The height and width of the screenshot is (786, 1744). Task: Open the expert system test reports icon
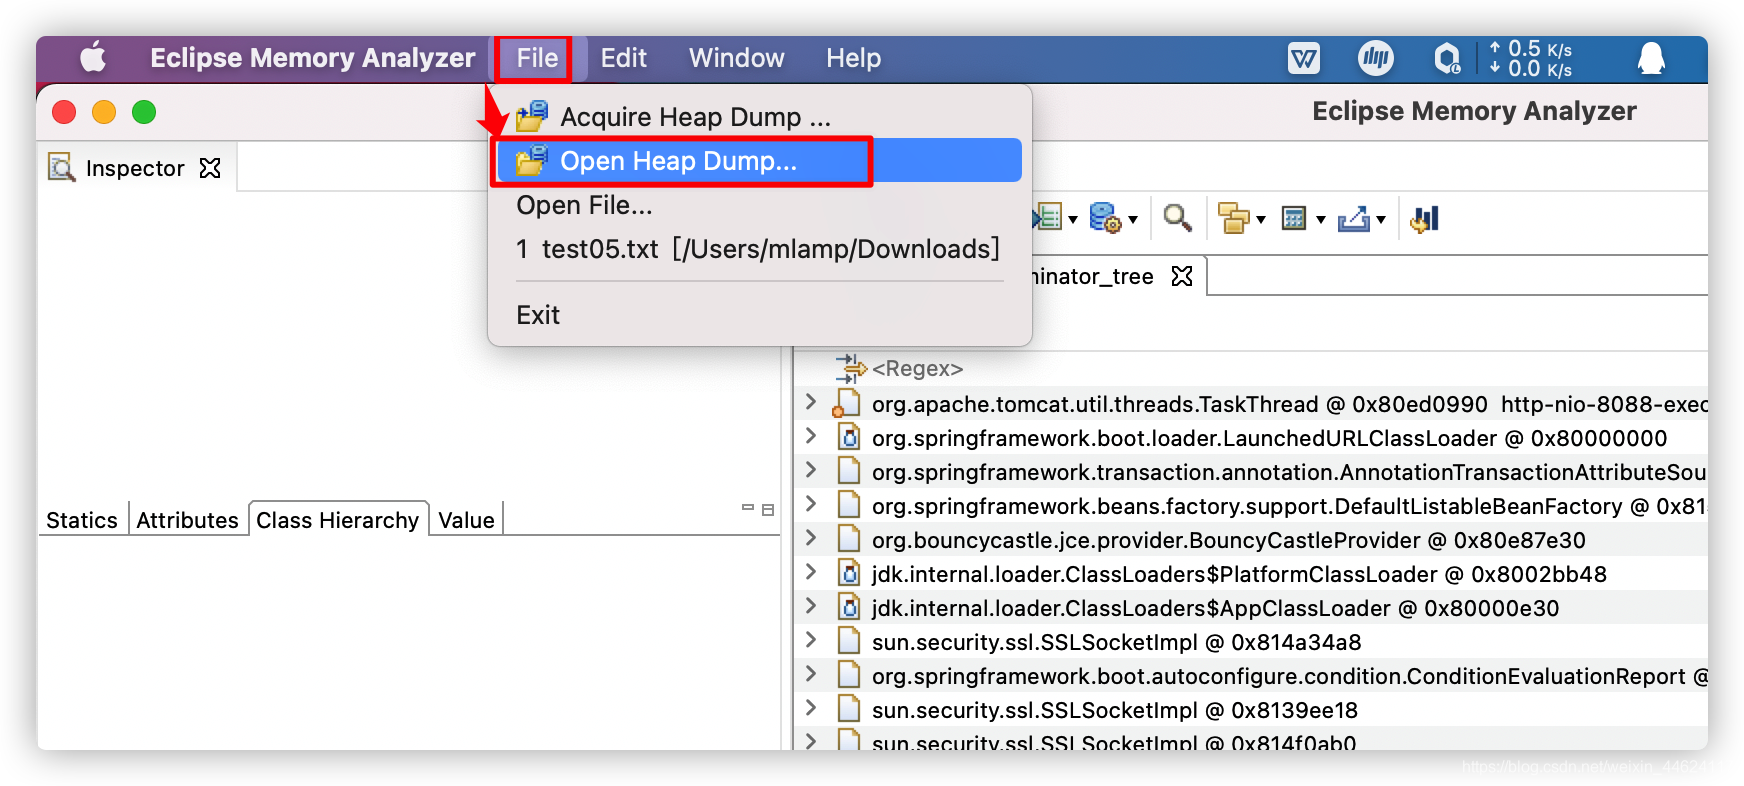point(1048,217)
